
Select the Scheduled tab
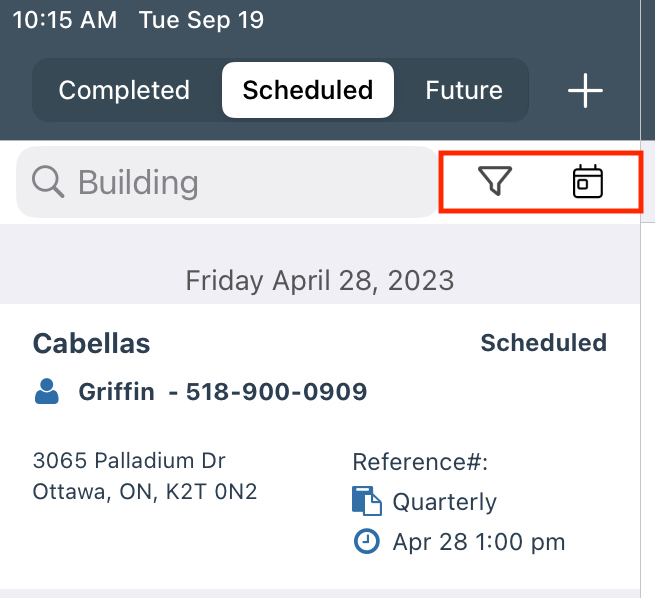tap(308, 91)
